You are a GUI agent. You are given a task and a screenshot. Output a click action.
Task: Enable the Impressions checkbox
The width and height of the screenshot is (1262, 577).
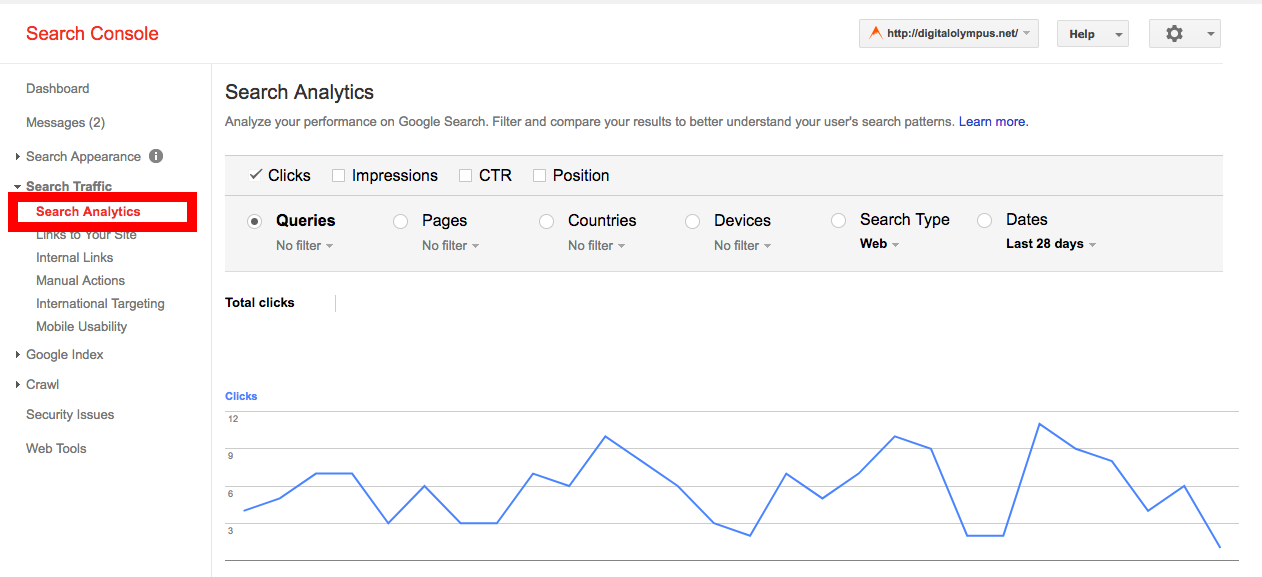point(339,176)
